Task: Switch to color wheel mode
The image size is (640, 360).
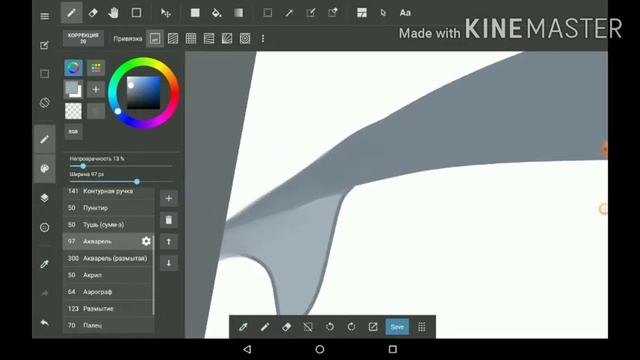Action: pos(73,68)
